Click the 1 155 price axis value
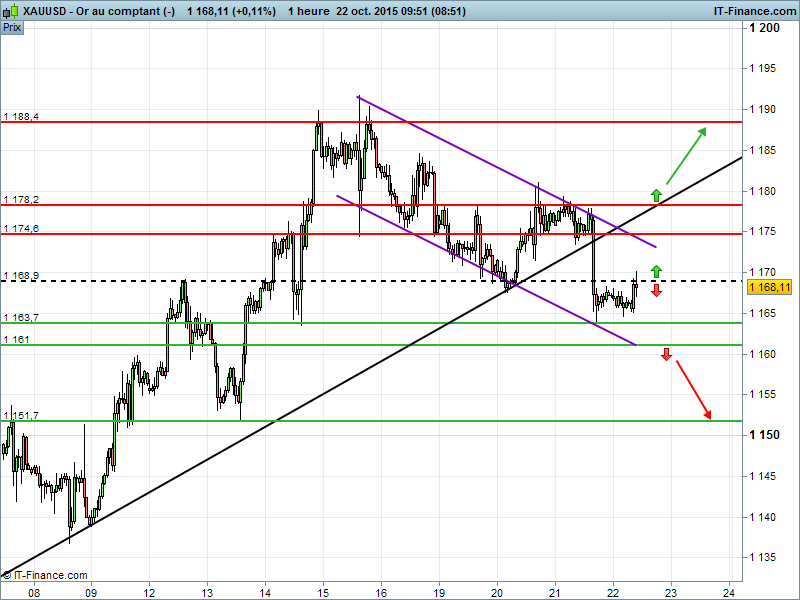The height and width of the screenshot is (600, 800). click(x=762, y=394)
